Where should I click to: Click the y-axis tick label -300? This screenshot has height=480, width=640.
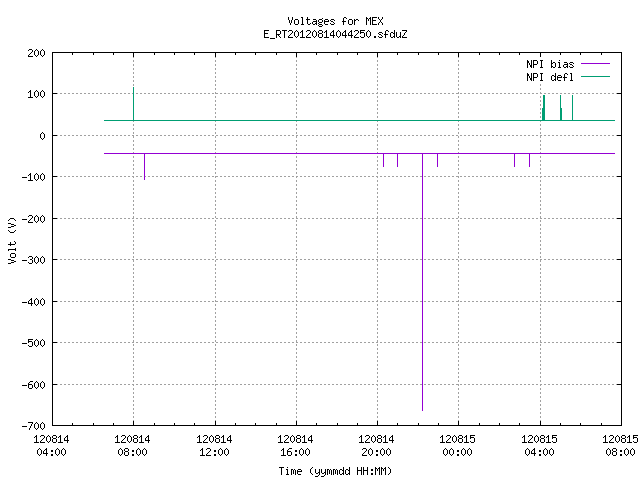point(33,260)
